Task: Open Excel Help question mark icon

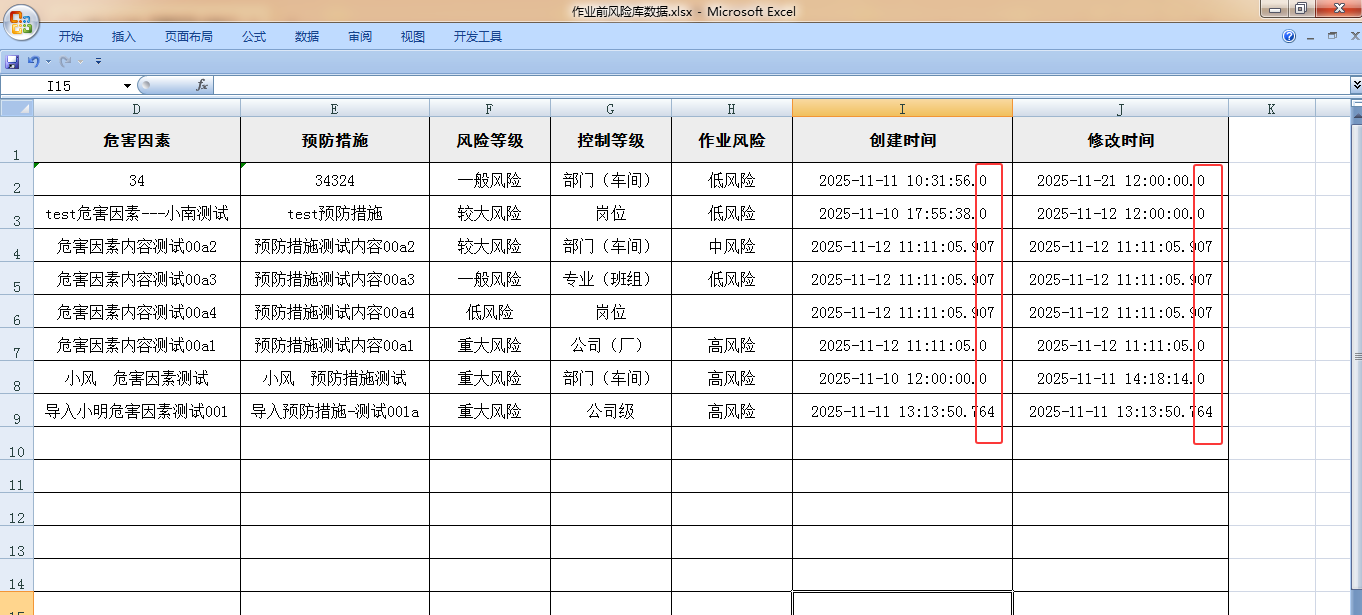Action: (x=1289, y=37)
